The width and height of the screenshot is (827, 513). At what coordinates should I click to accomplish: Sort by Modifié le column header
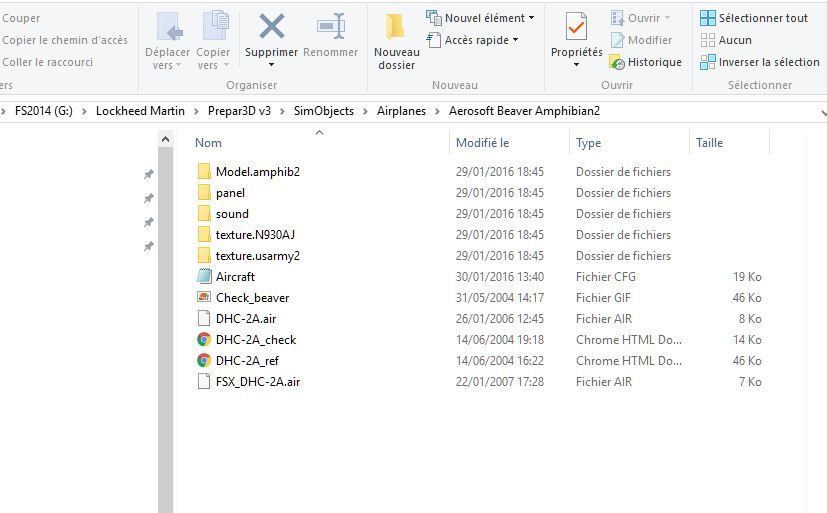pyautogui.click(x=483, y=143)
